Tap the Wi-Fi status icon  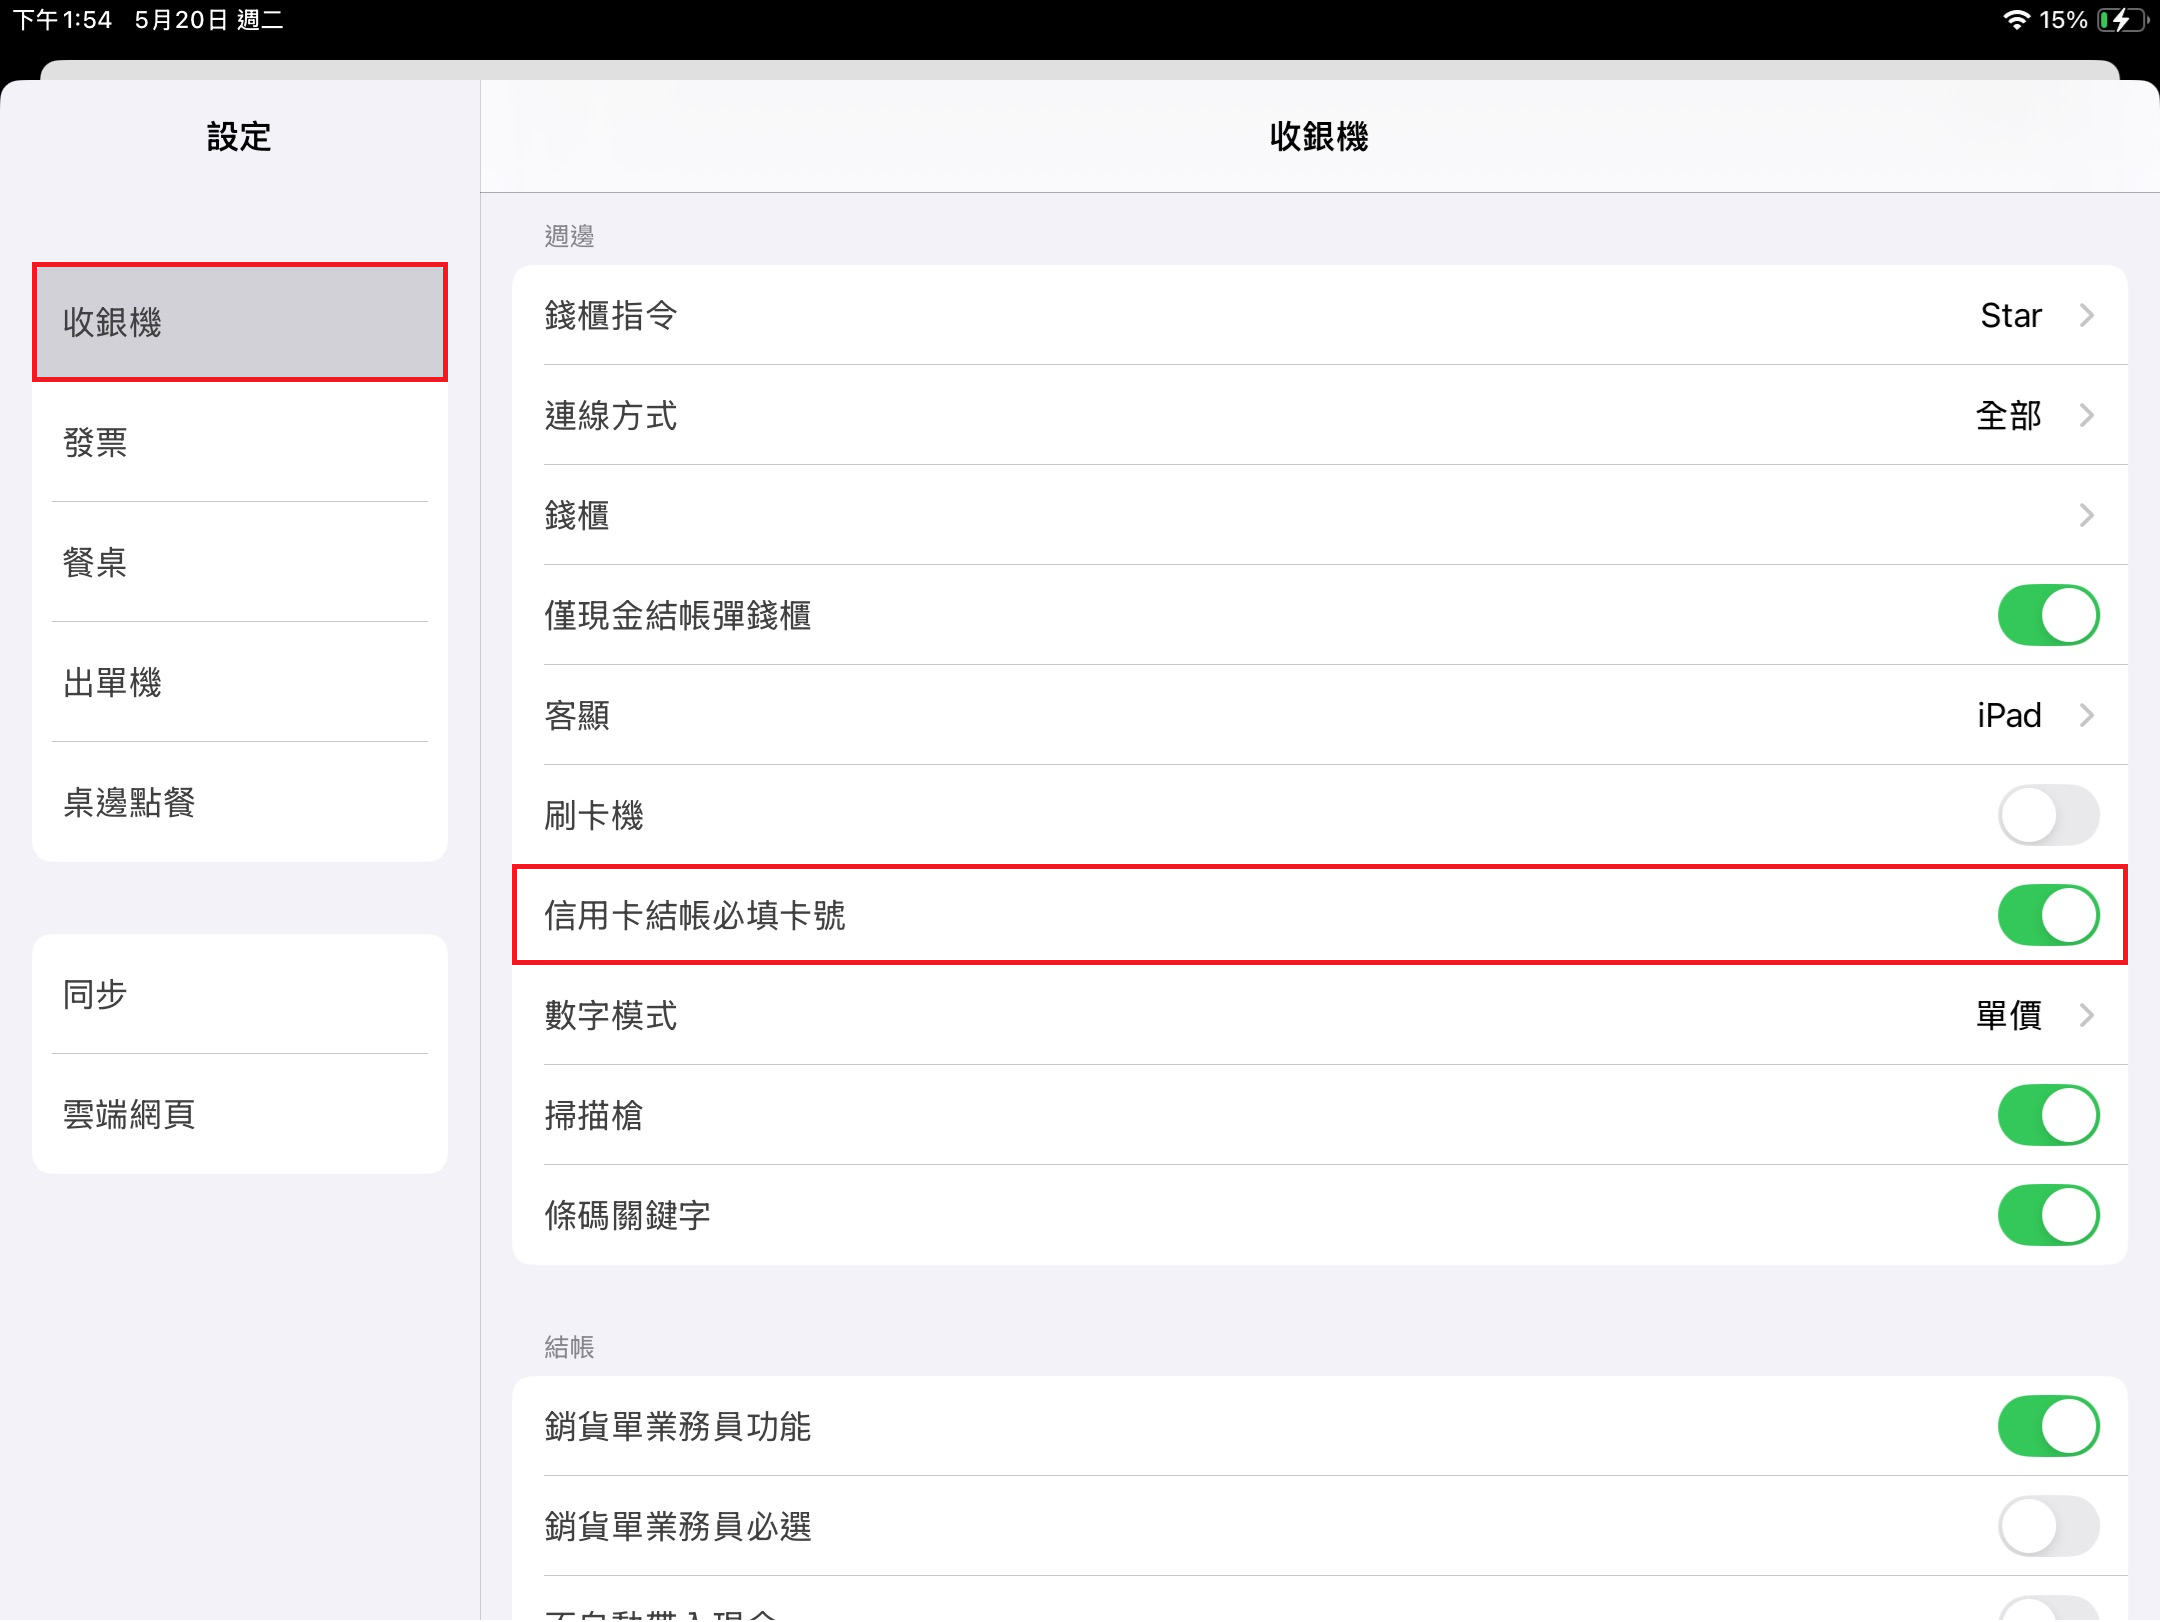click(x=2016, y=20)
